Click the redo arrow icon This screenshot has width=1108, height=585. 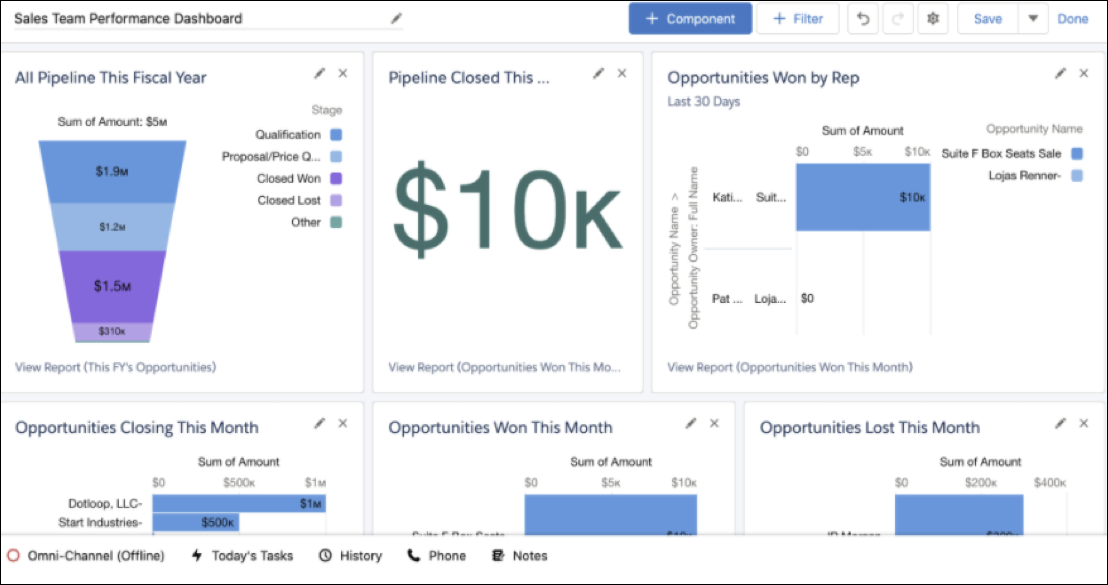(897, 18)
